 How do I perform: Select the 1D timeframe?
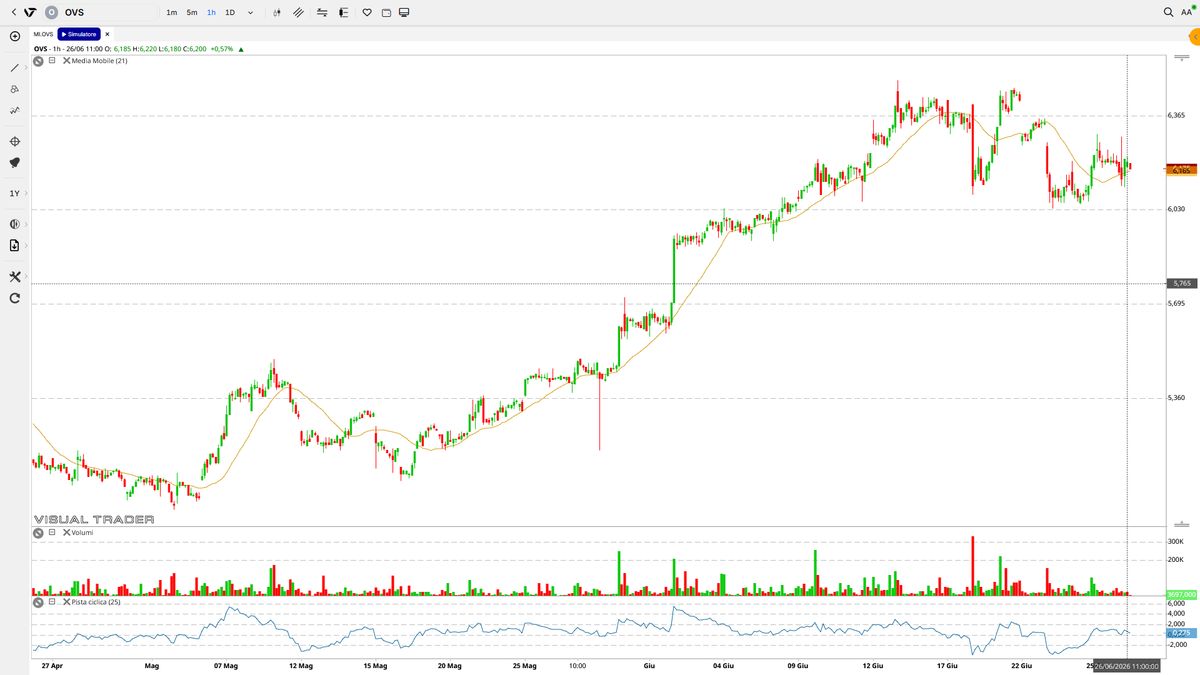coord(230,12)
